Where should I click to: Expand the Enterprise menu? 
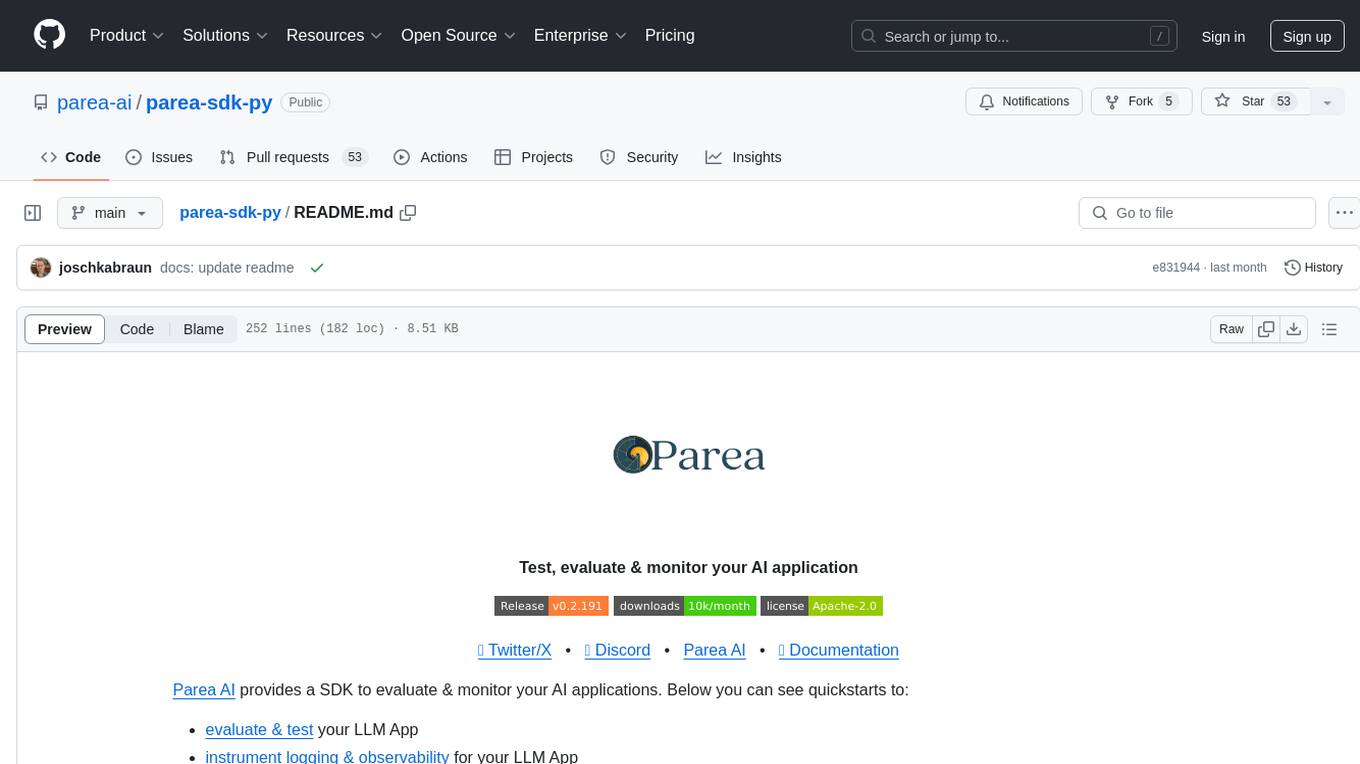[x=580, y=35]
